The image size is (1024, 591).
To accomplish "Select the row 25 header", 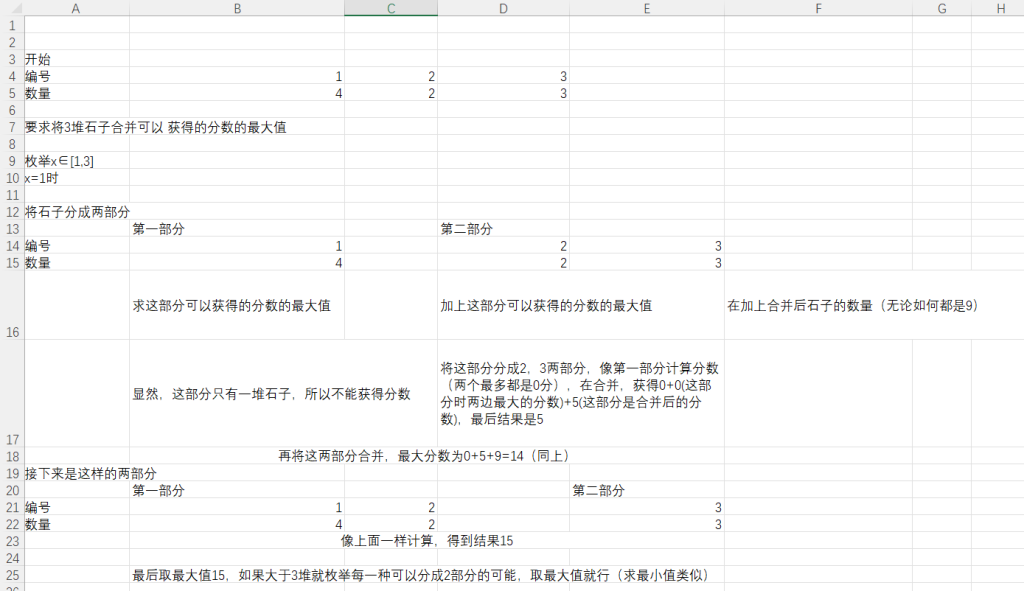I will click(x=11, y=575).
